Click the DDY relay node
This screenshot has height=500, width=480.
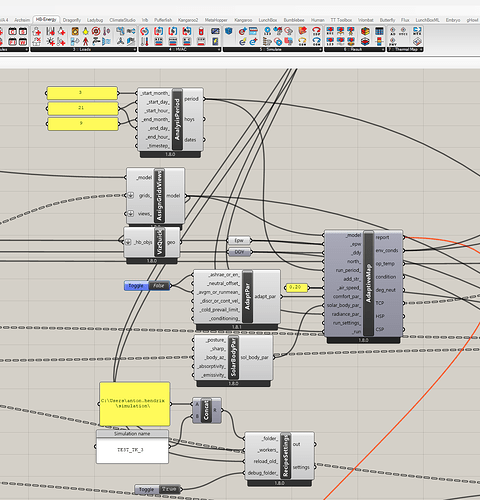(x=239, y=252)
